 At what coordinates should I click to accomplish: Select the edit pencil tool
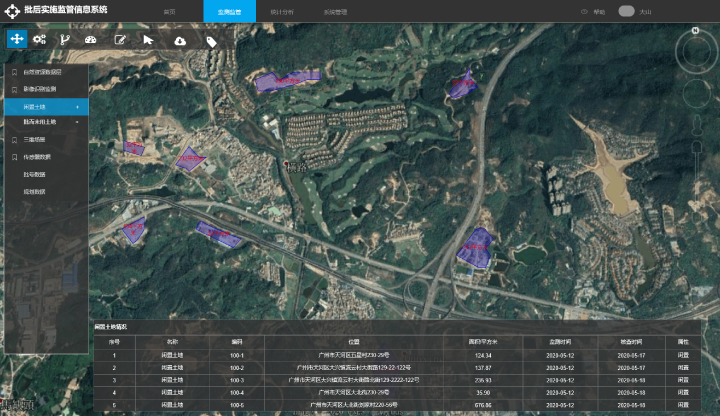(120, 40)
